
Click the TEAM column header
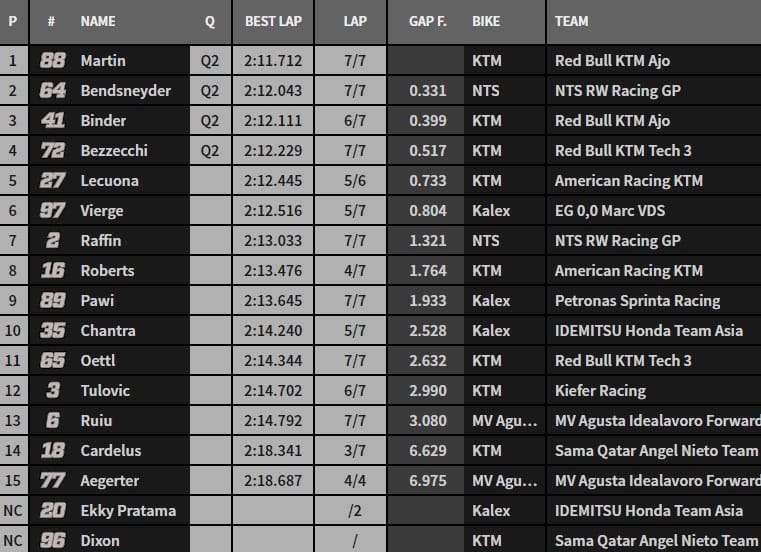572,21
